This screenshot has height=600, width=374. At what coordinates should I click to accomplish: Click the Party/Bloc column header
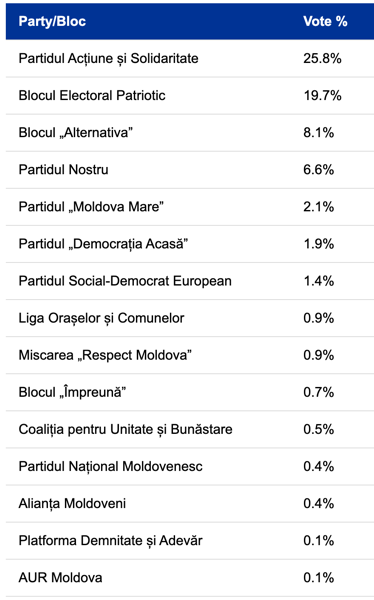(x=52, y=21)
